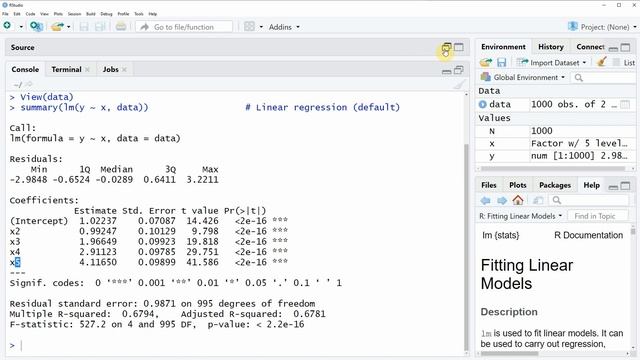The image size is (640, 360).
Task: Select the Packages tab
Action: click(555, 185)
